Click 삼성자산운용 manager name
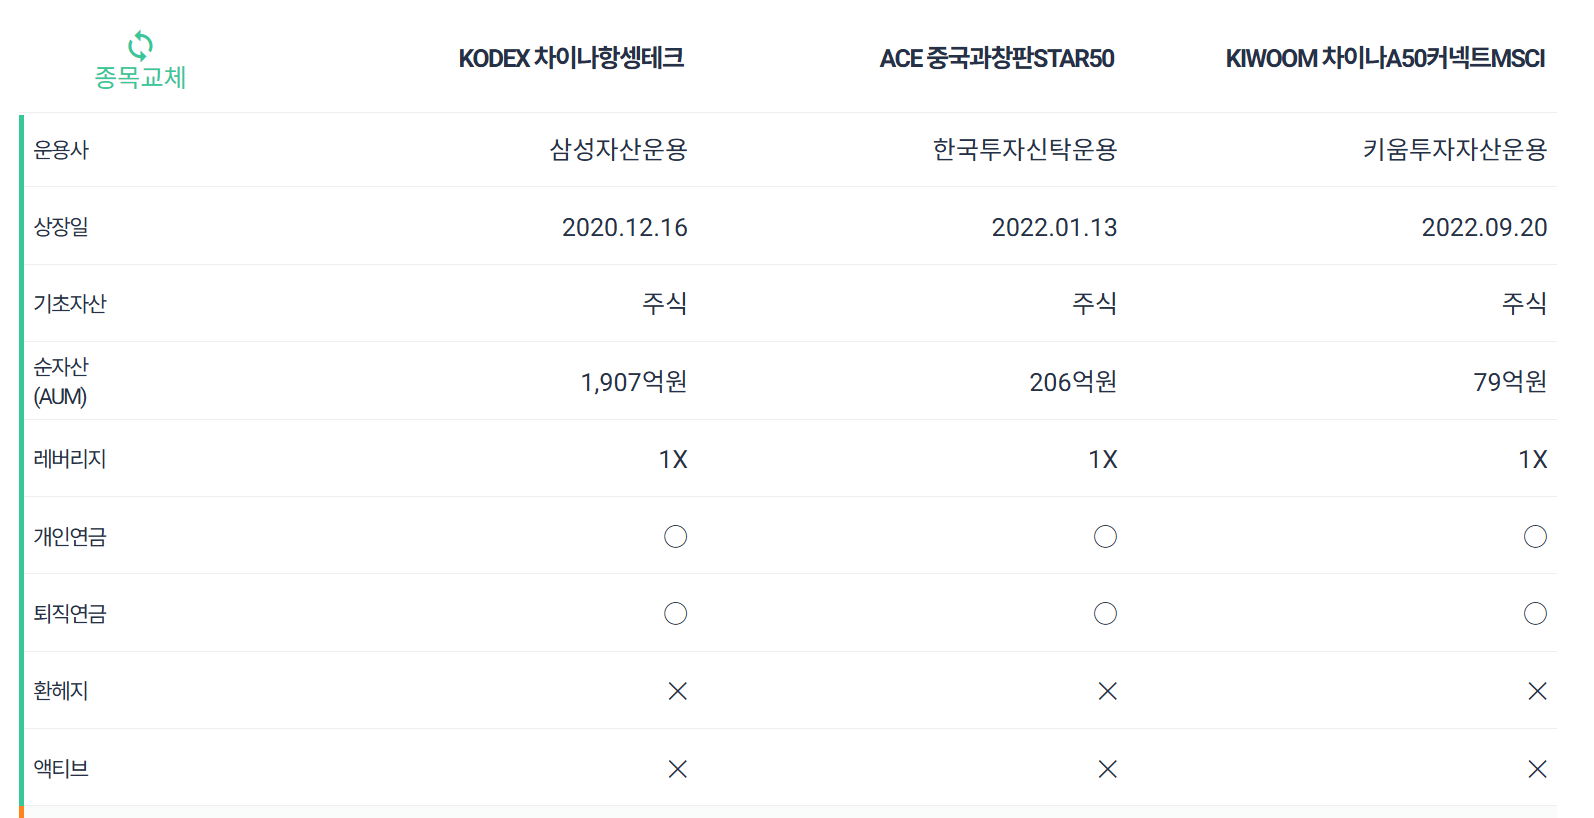 [618, 150]
